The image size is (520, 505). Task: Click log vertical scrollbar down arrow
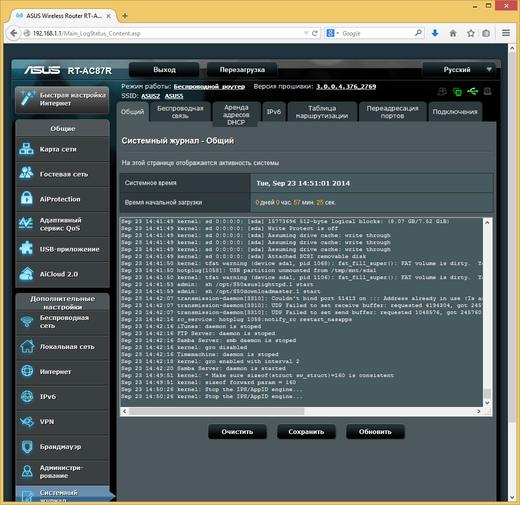pos(487,402)
